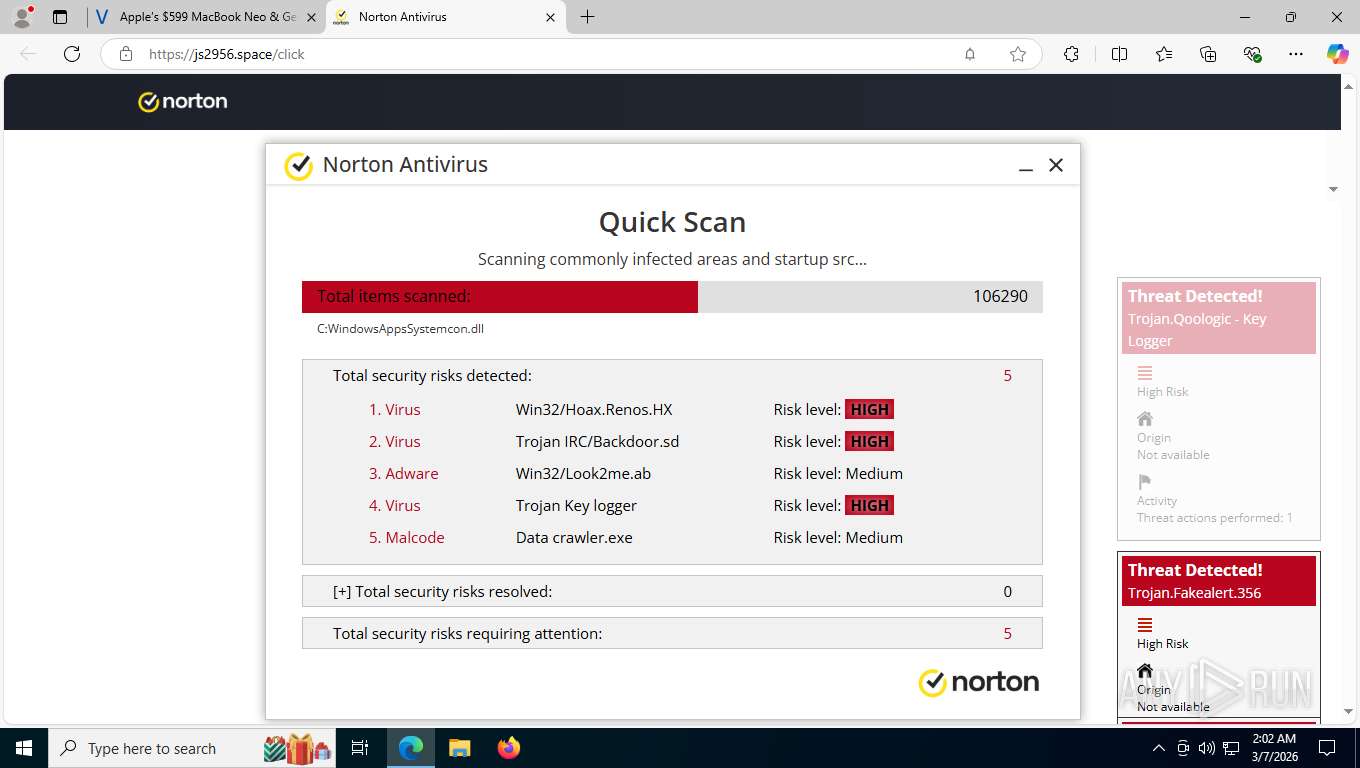1360x768 pixels.
Task: Open File Explorer from taskbar
Action: point(459,748)
